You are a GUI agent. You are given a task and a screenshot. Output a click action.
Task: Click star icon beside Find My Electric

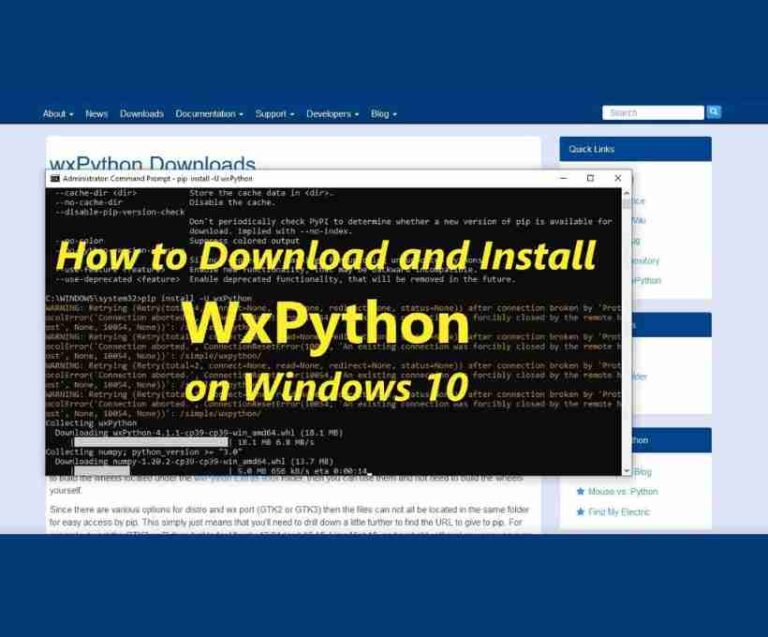tap(580, 512)
